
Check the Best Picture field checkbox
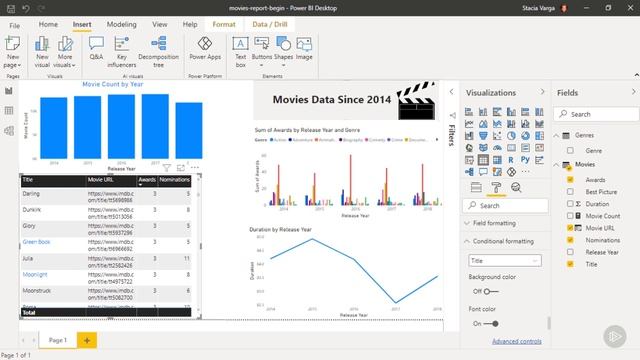(570, 191)
